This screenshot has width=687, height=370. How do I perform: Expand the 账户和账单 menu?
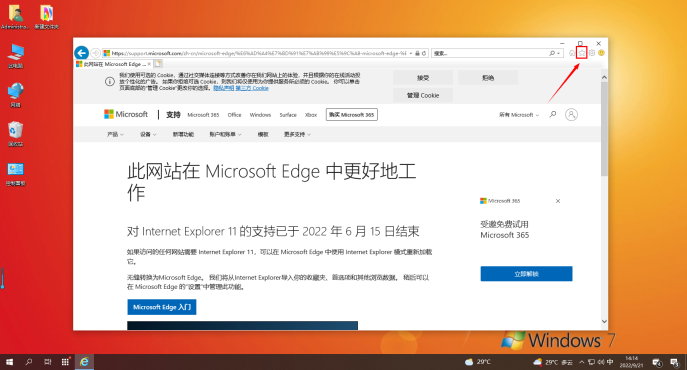tap(225, 134)
